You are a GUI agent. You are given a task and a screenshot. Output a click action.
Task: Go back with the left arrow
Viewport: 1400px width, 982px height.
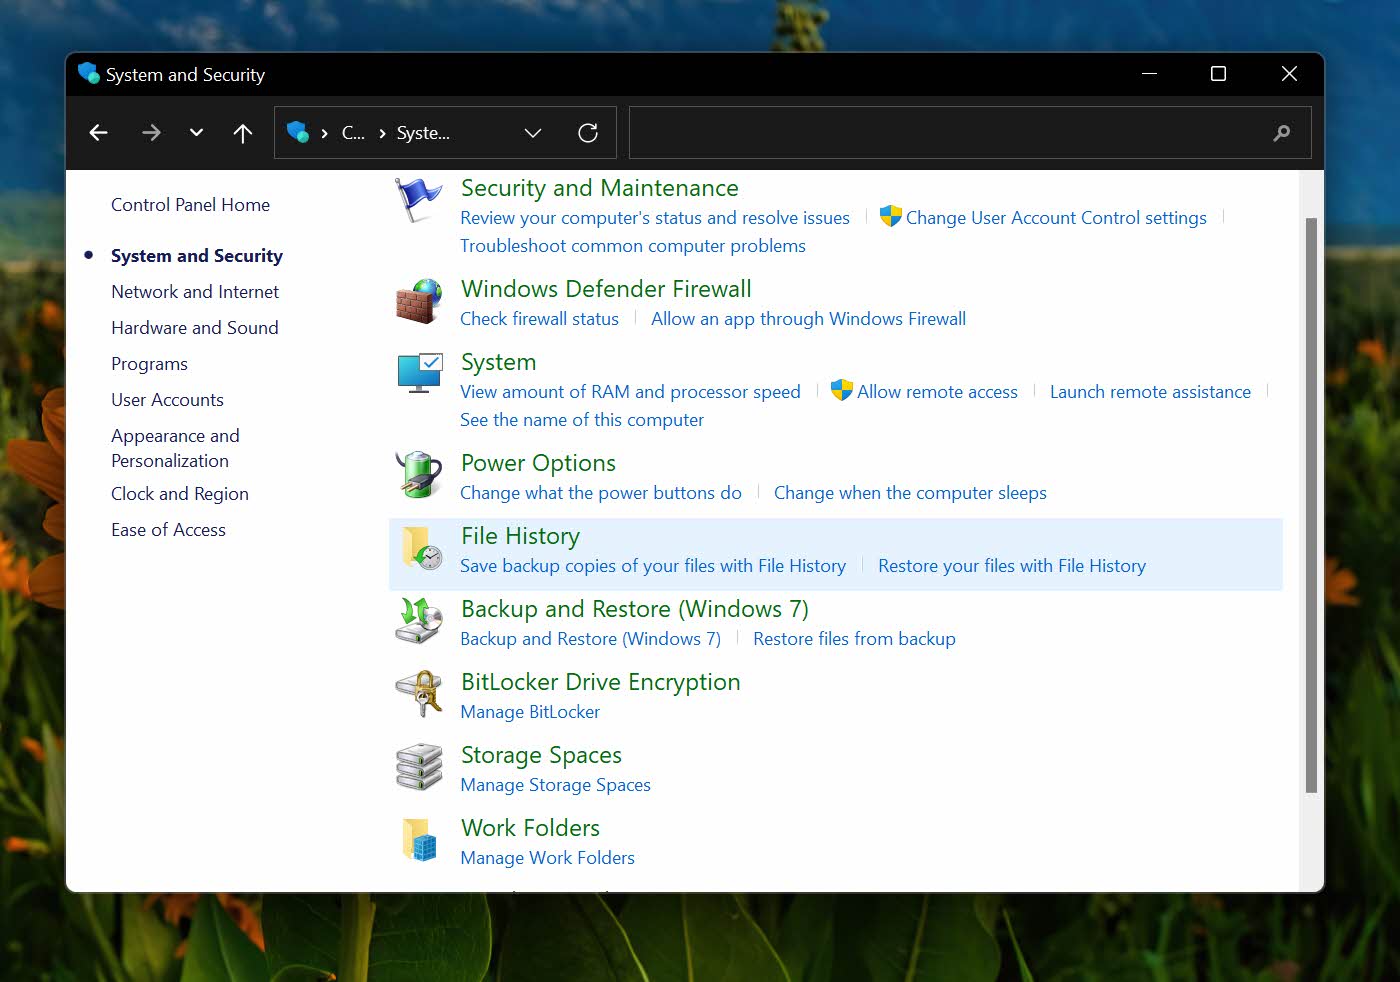98,133
